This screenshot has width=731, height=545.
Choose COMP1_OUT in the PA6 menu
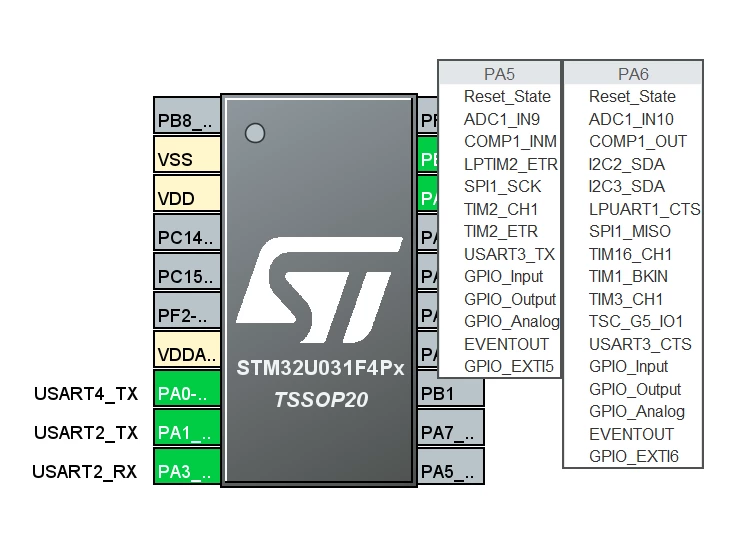coord(633,141)
